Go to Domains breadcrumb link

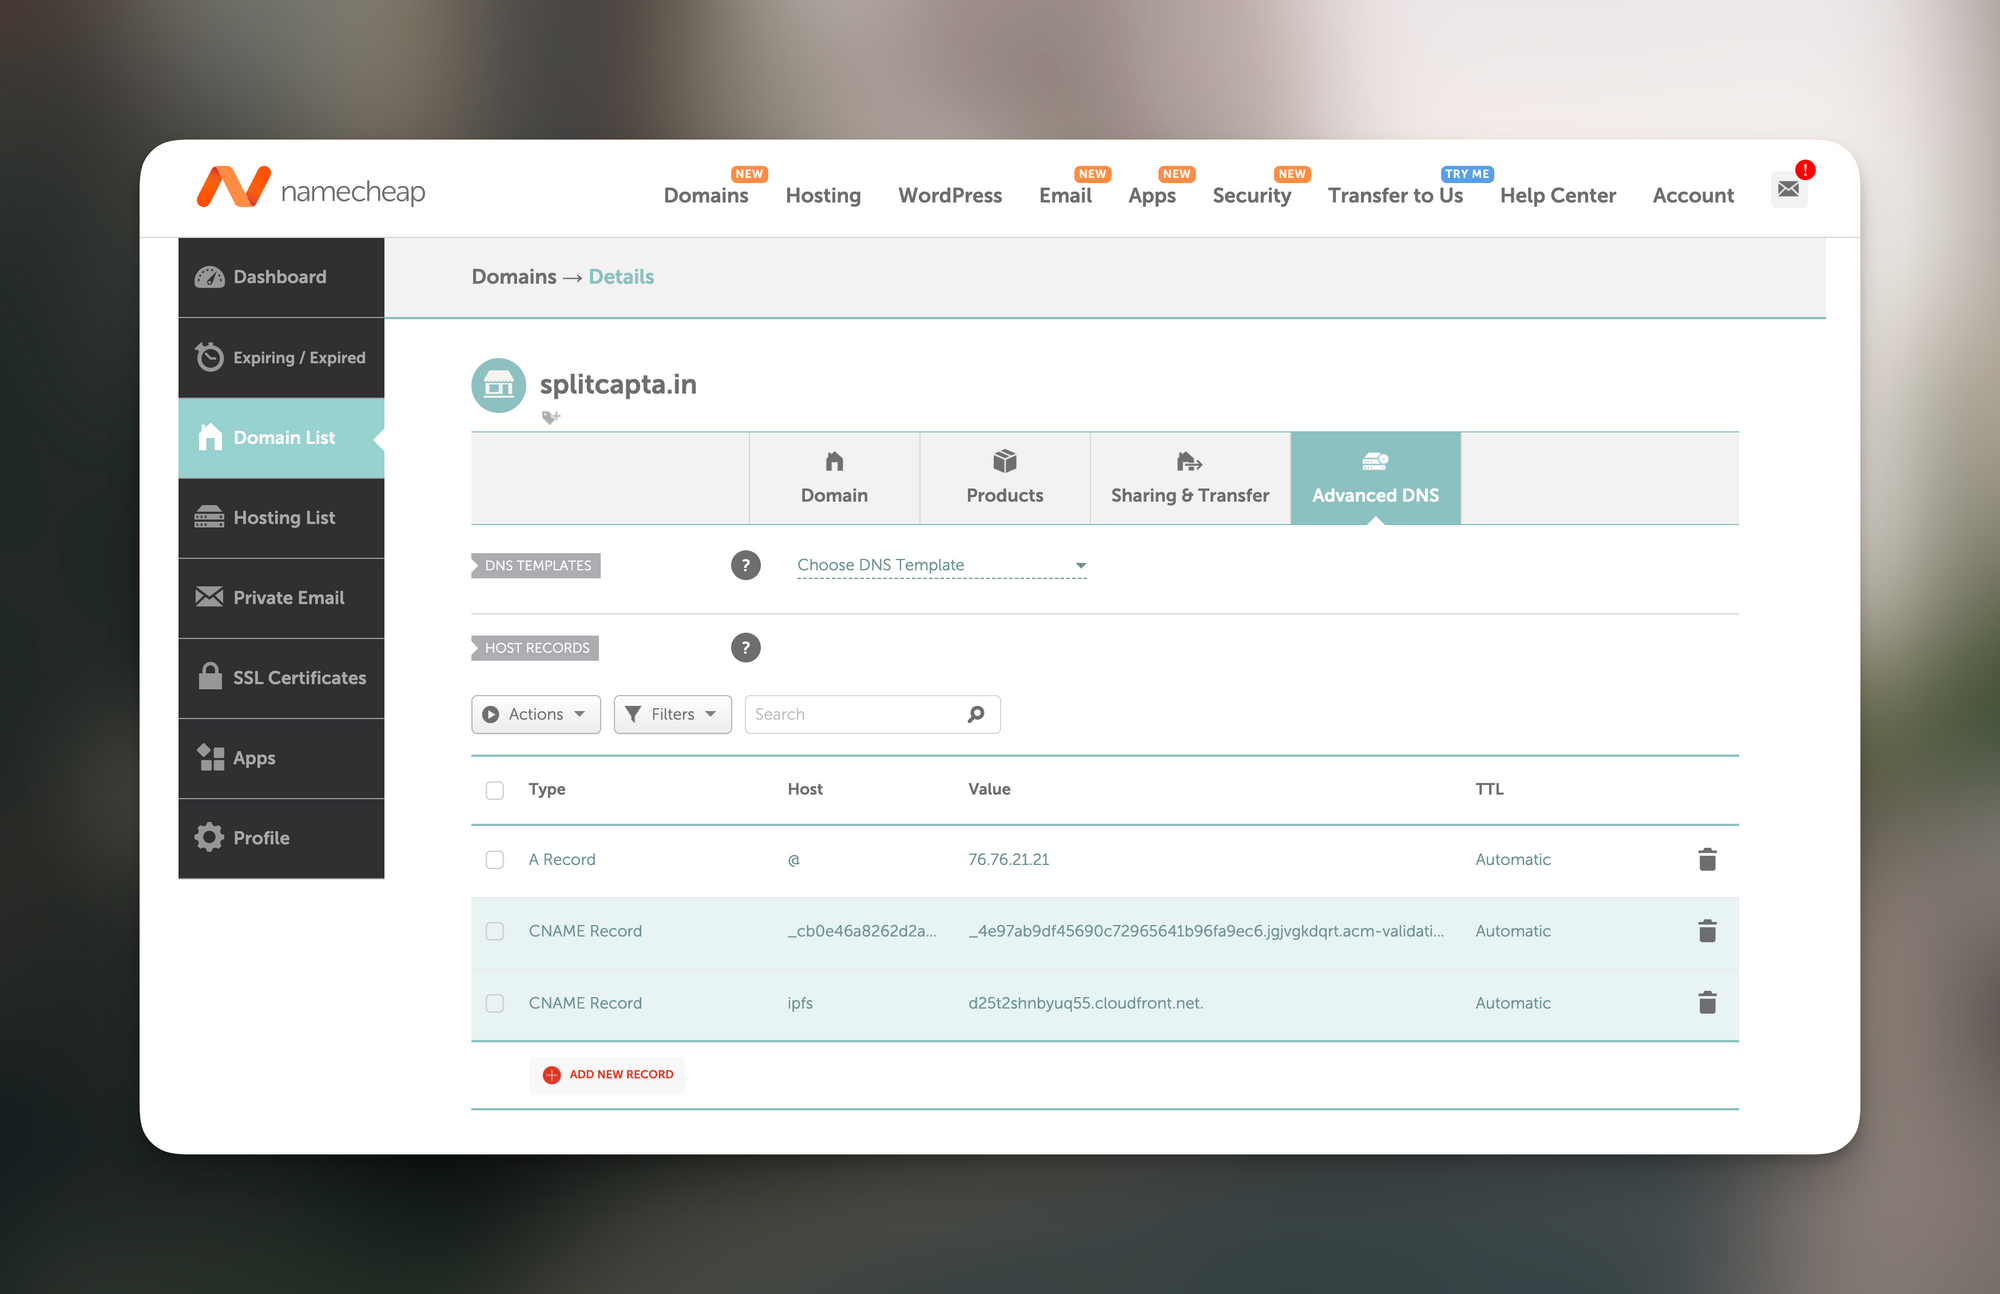[514, 277]
